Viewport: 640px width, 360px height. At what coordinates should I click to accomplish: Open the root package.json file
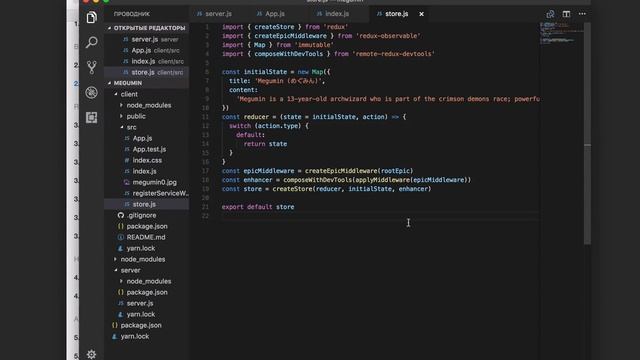tap(147, 326)
